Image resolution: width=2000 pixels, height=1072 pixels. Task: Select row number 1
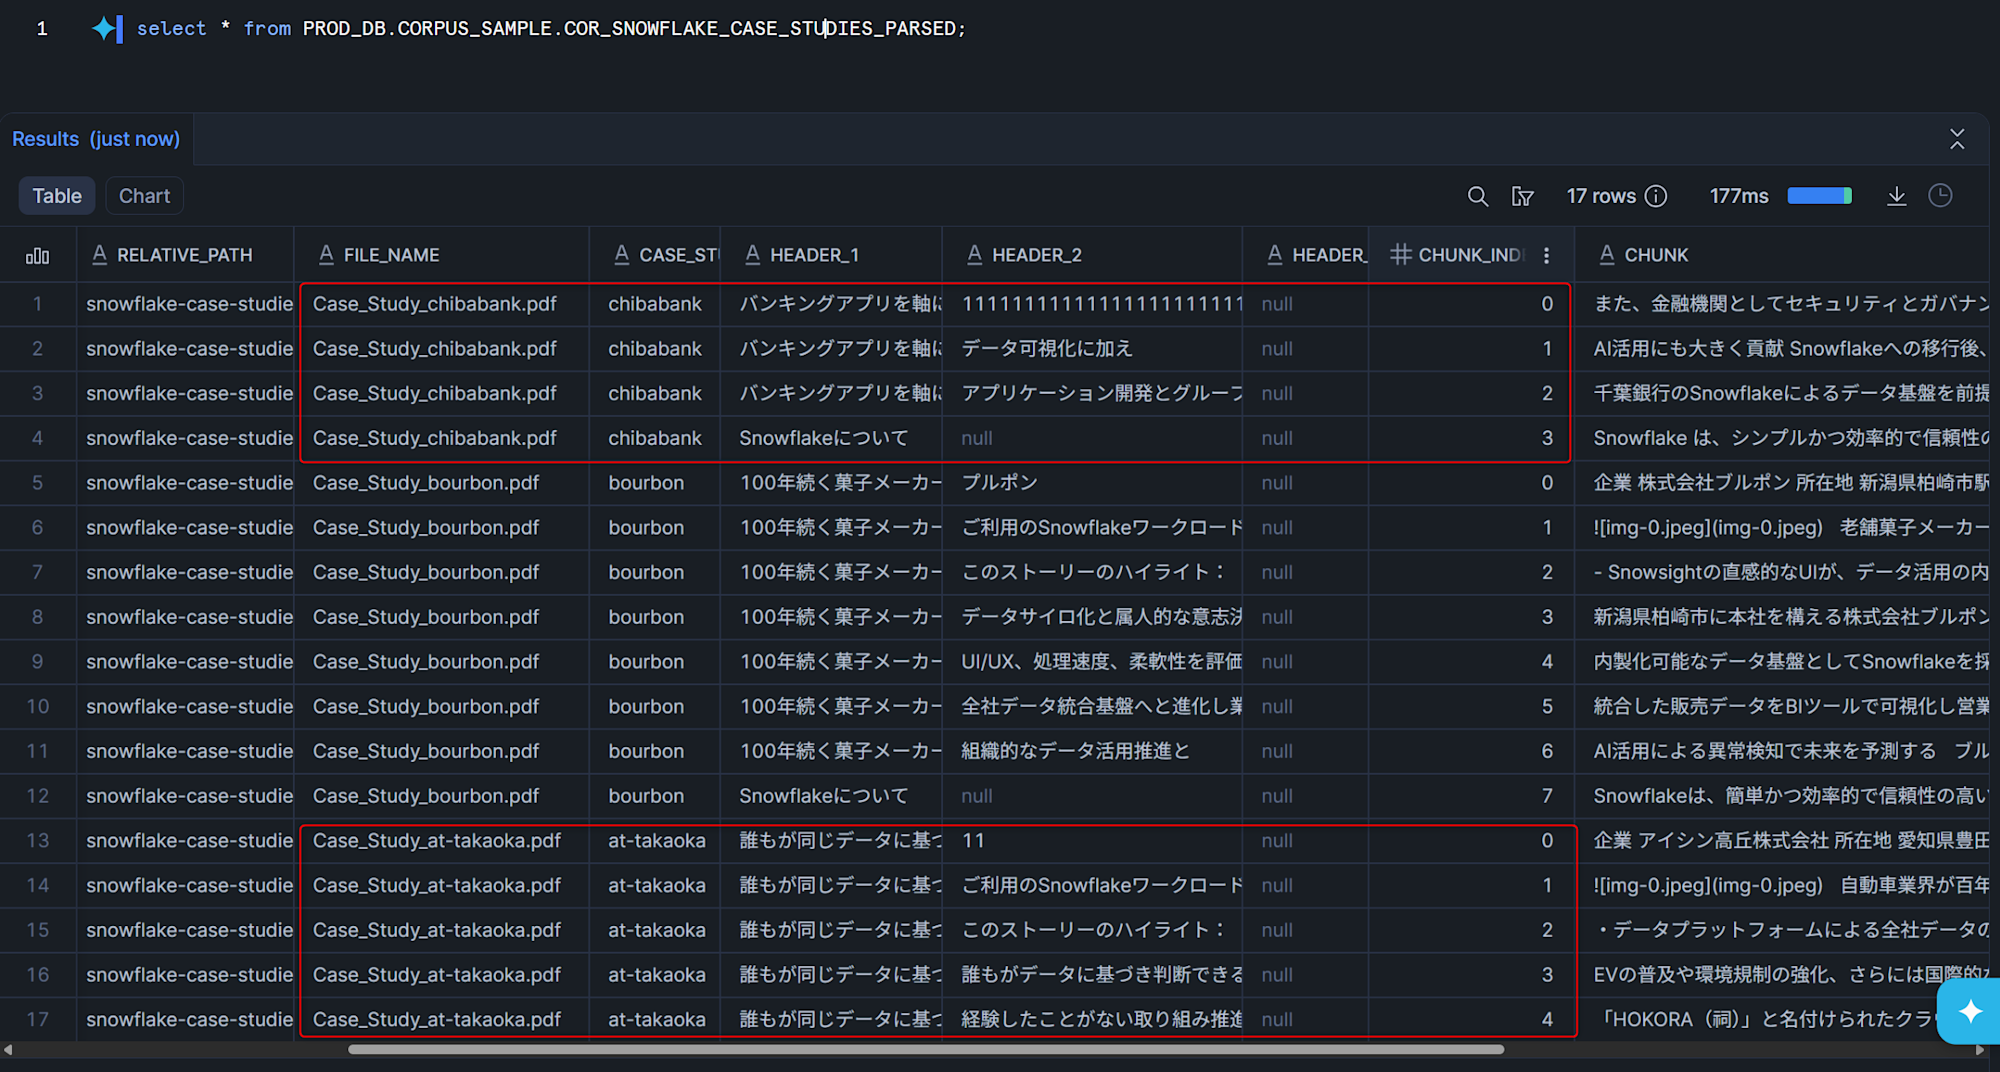point(38,304)
